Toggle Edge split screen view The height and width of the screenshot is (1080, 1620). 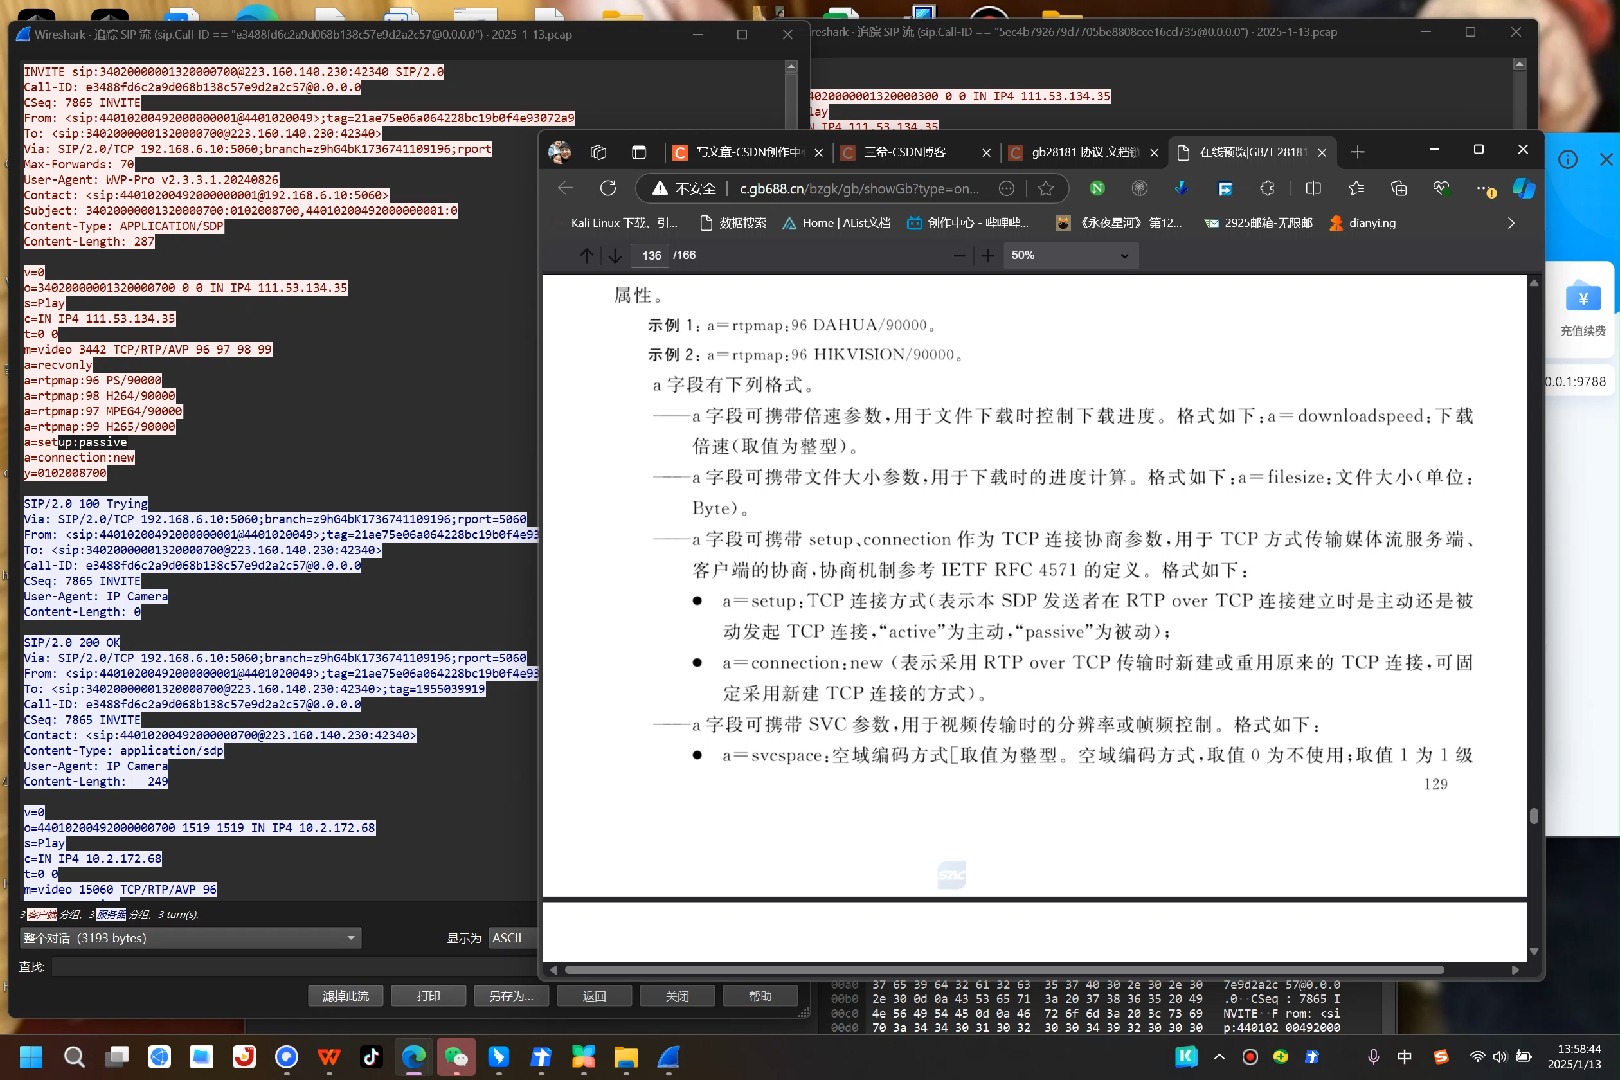coord(1313,188)
